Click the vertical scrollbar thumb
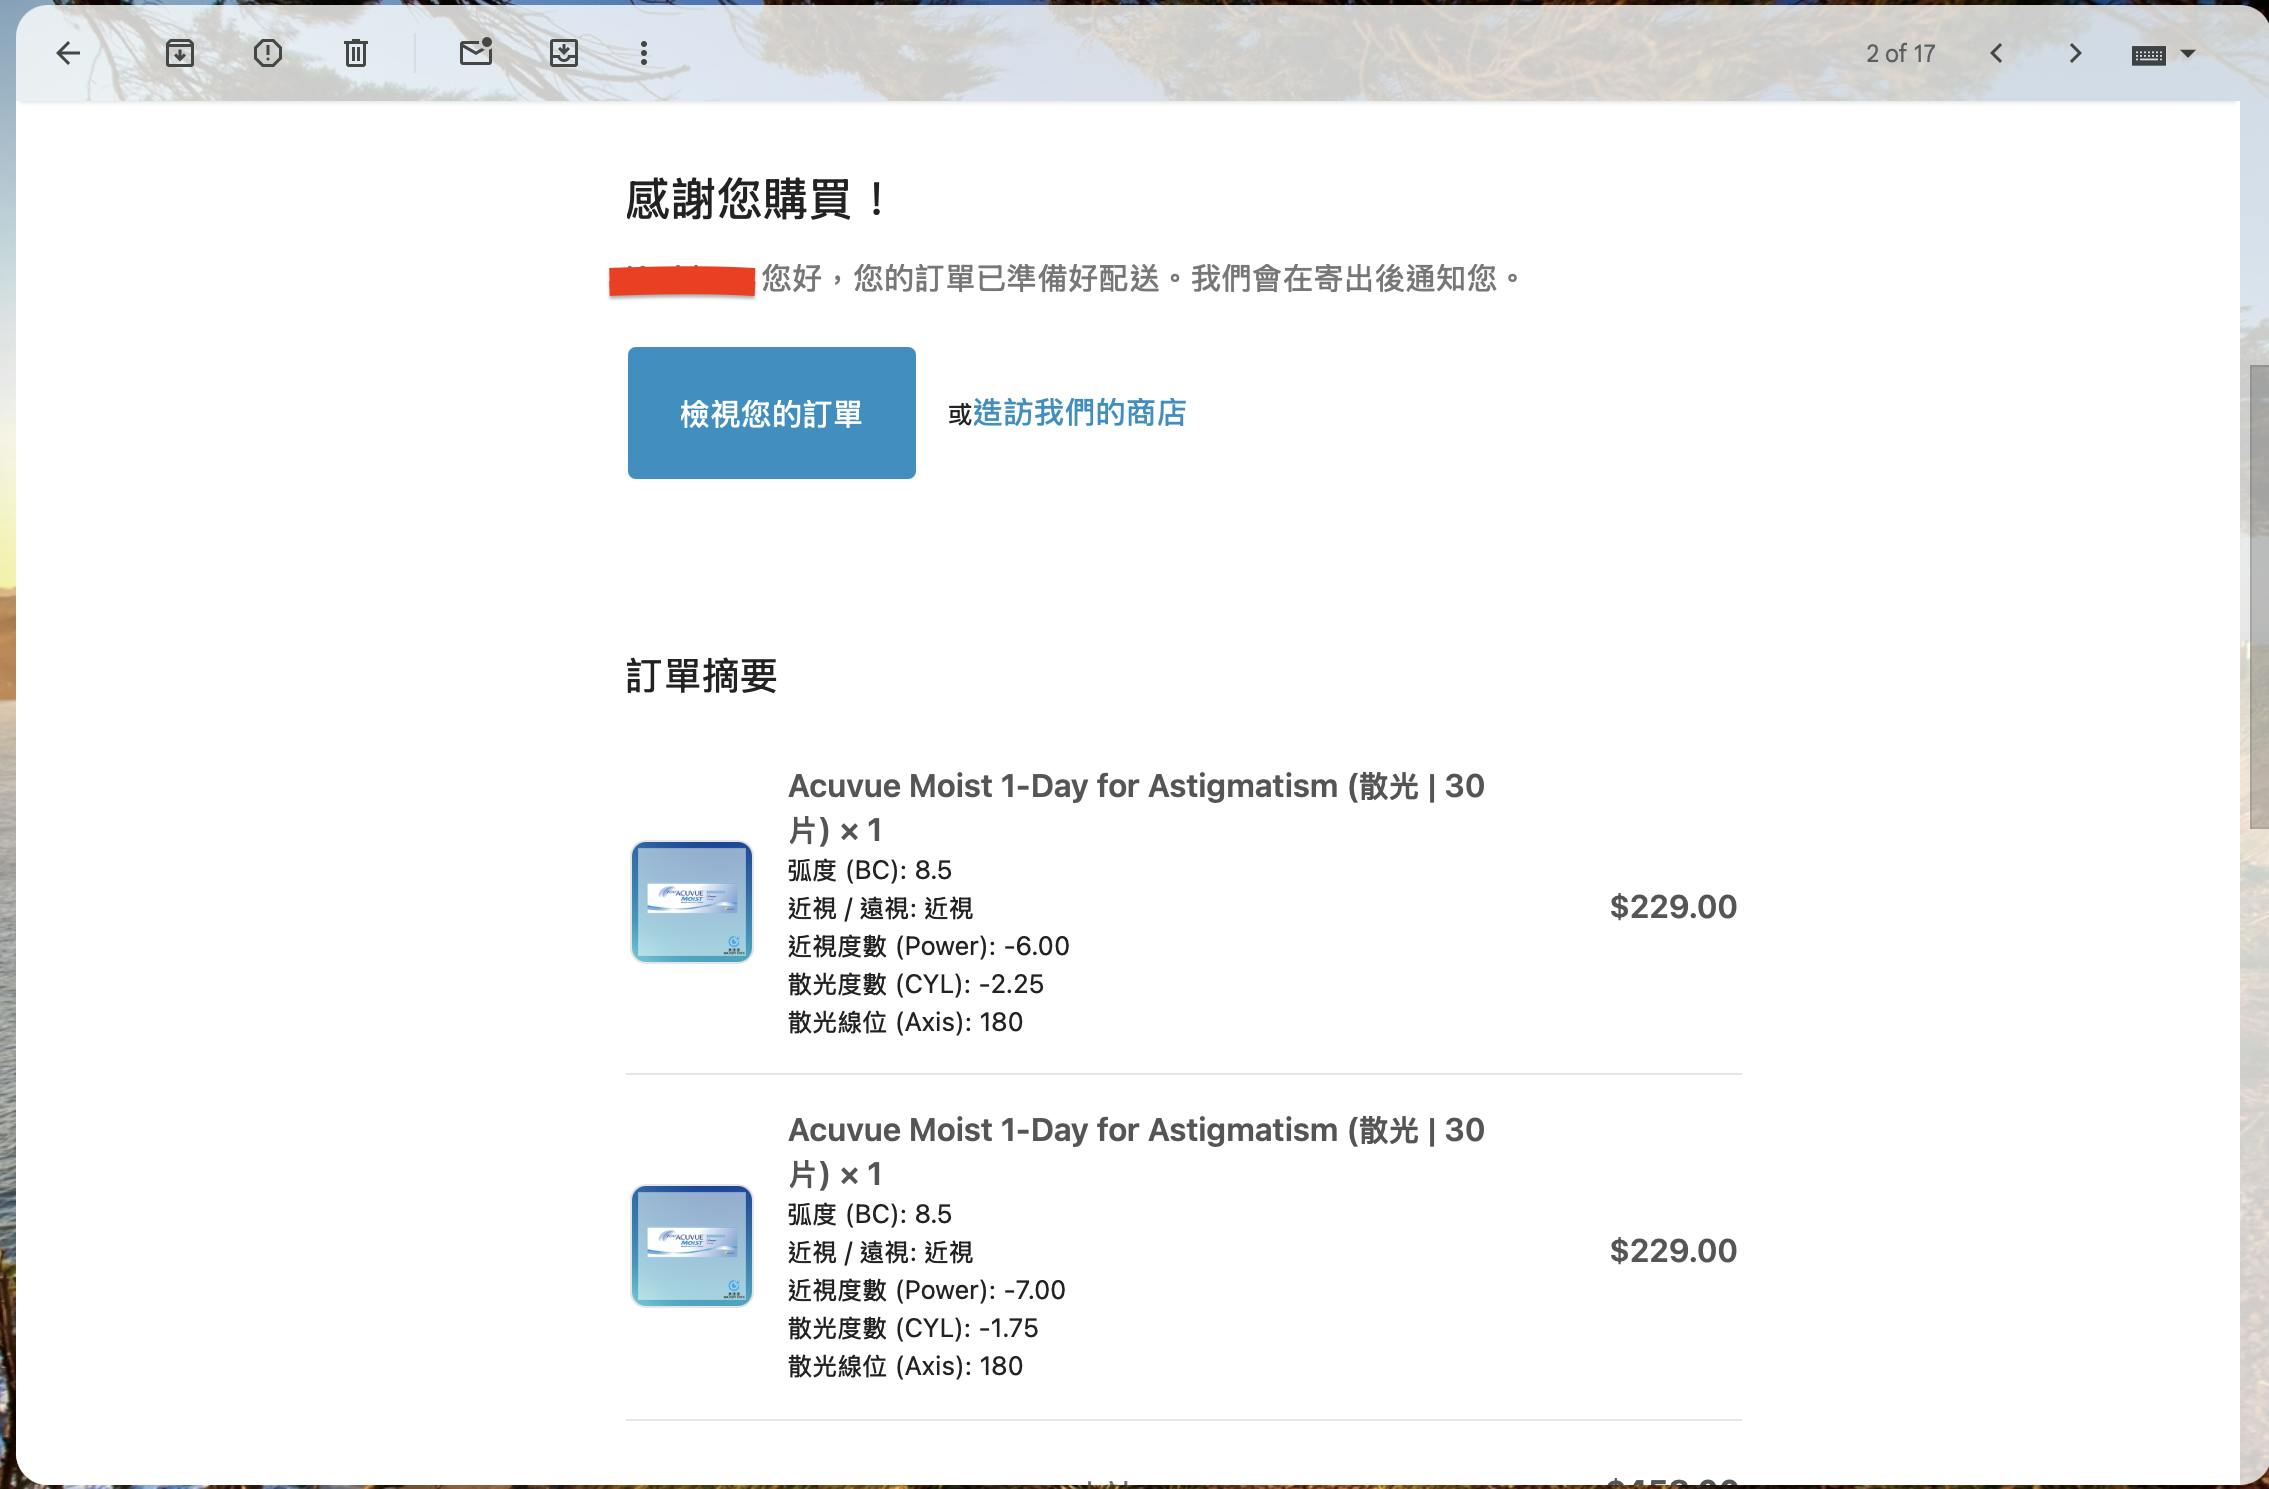 coord(2258,597)
